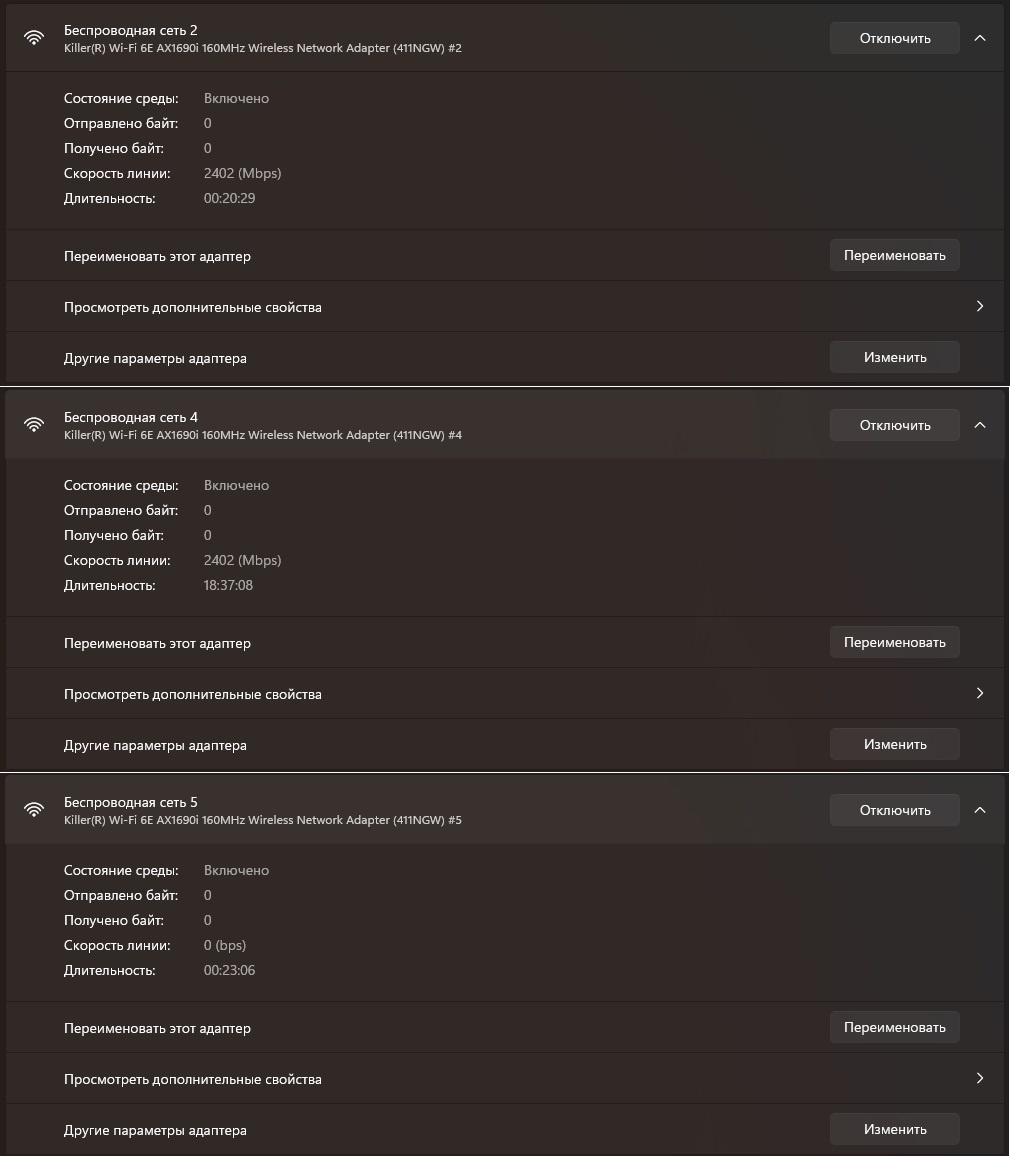Viewport: 1010px width, 1159px height.
Task: Collapse the Беспроводная сеть 5 section chevron
Action: coord(980,810)
